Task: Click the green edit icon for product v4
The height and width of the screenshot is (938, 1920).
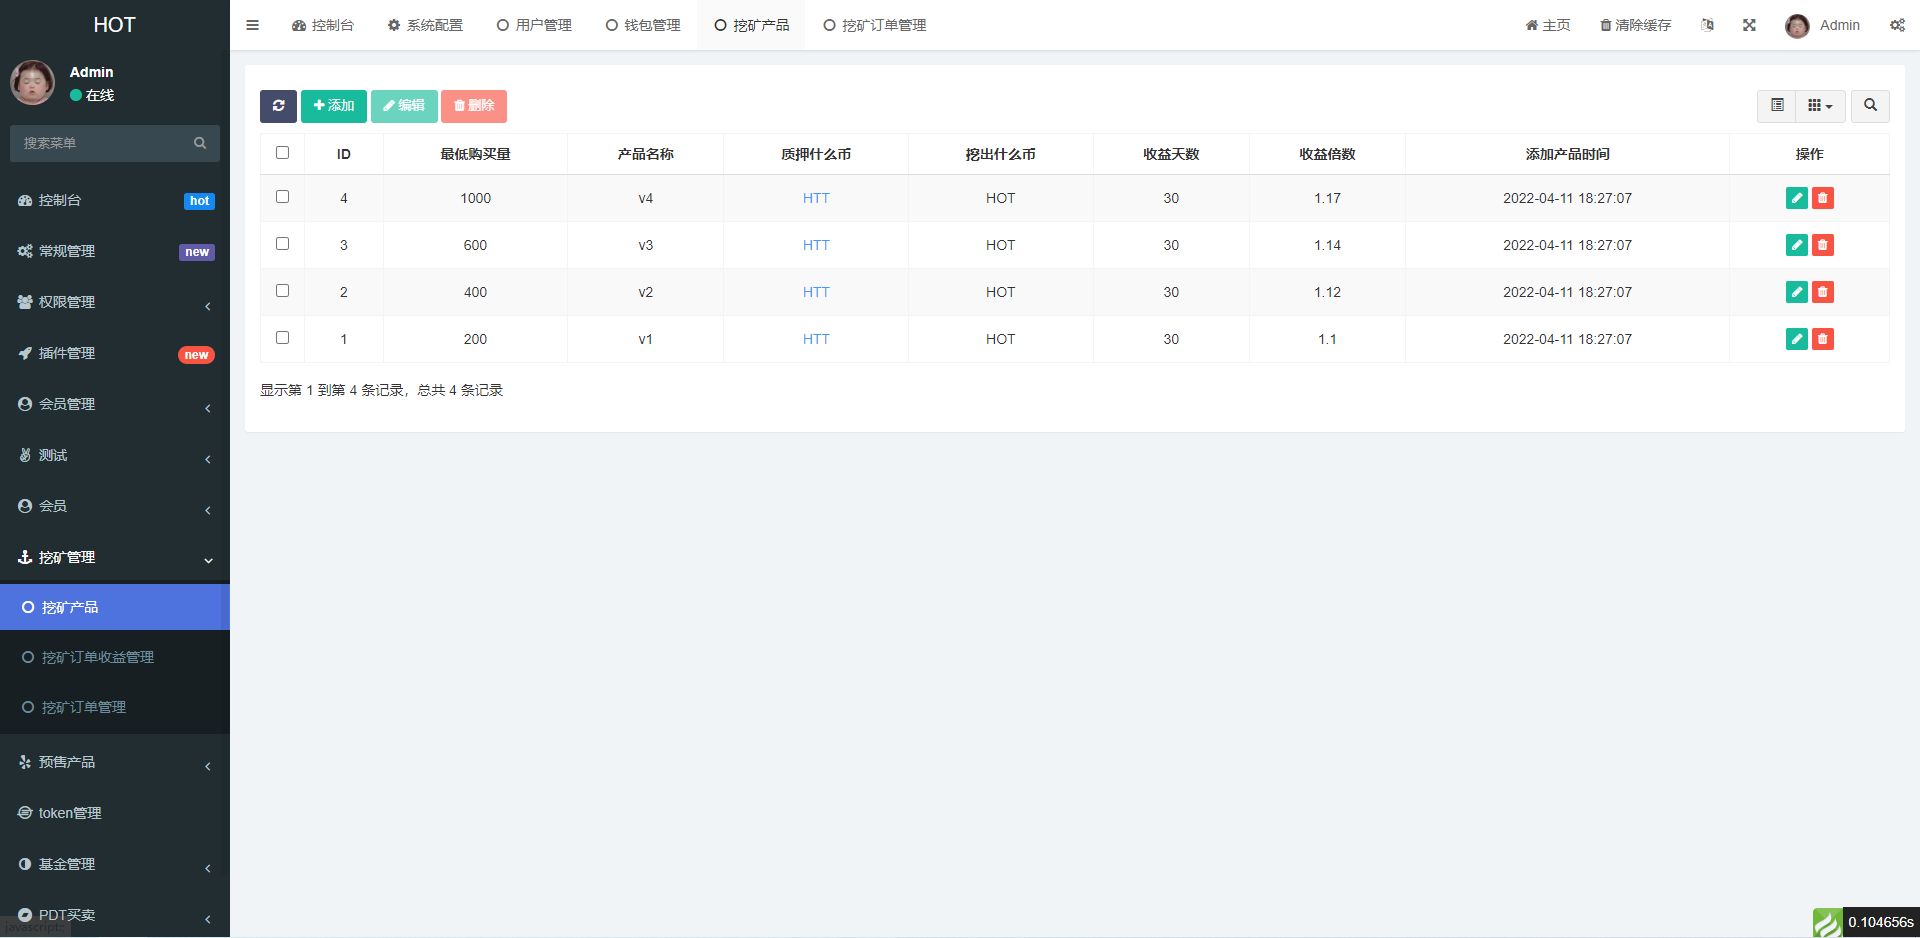Action: pyautogui.click(x=1796, y=198)
